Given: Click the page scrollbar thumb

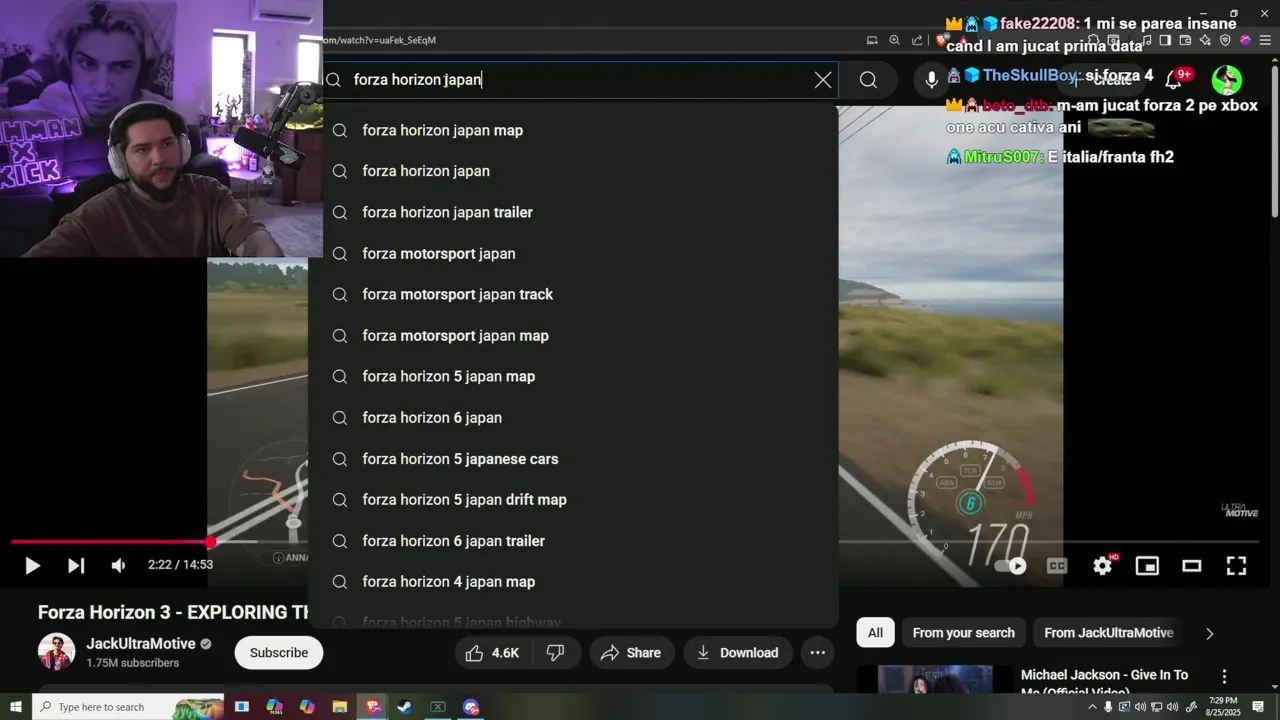Looking at the screenshot, I should click(x=1274, y=140).
